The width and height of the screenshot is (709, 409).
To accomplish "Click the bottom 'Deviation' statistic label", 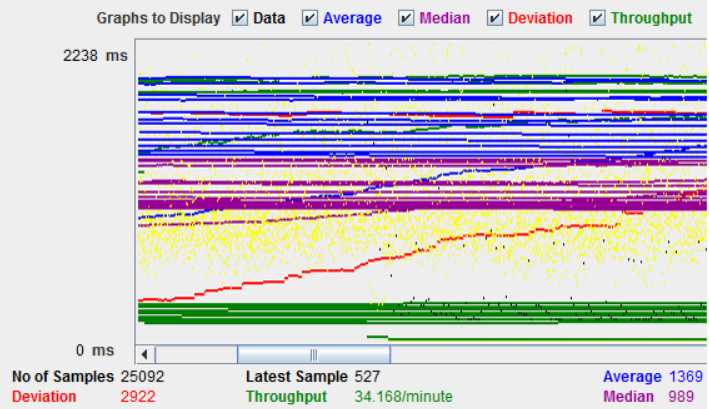I will tap(44, 396).
